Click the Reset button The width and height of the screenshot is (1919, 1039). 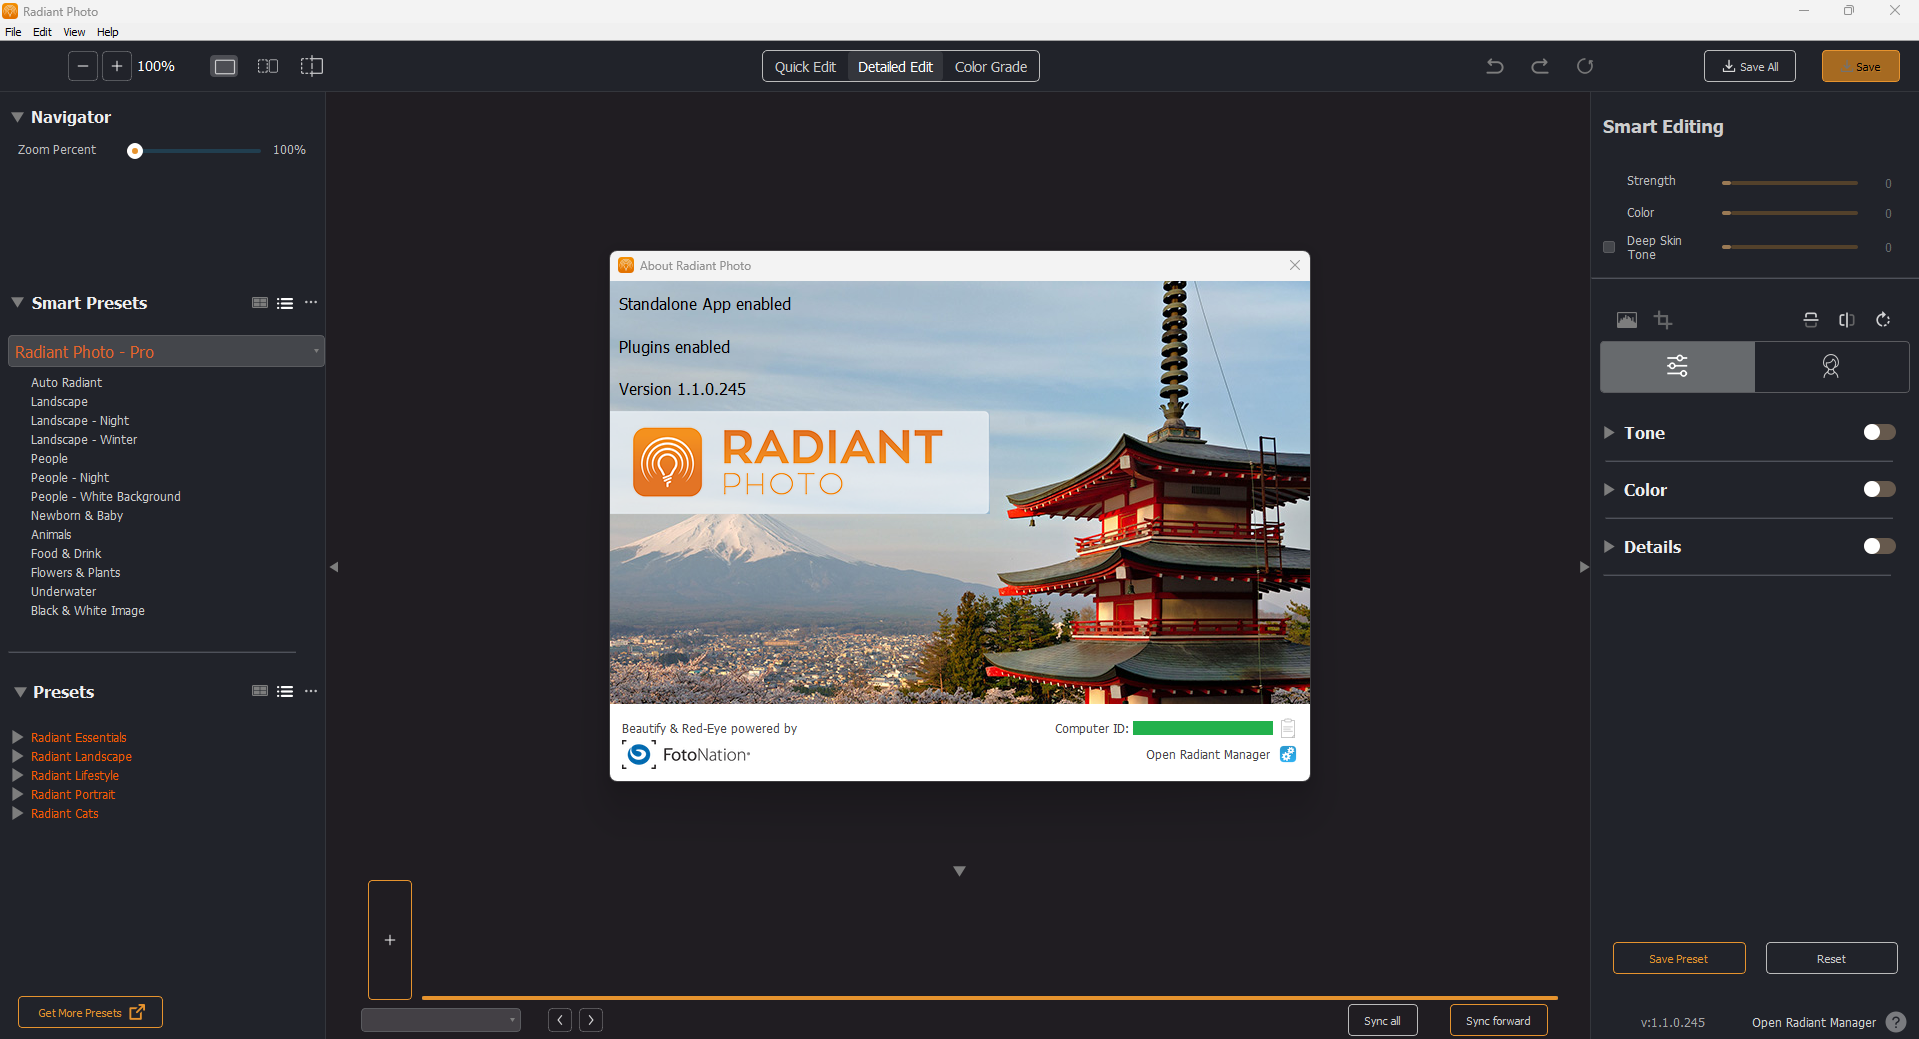(x=1832, y=958)
